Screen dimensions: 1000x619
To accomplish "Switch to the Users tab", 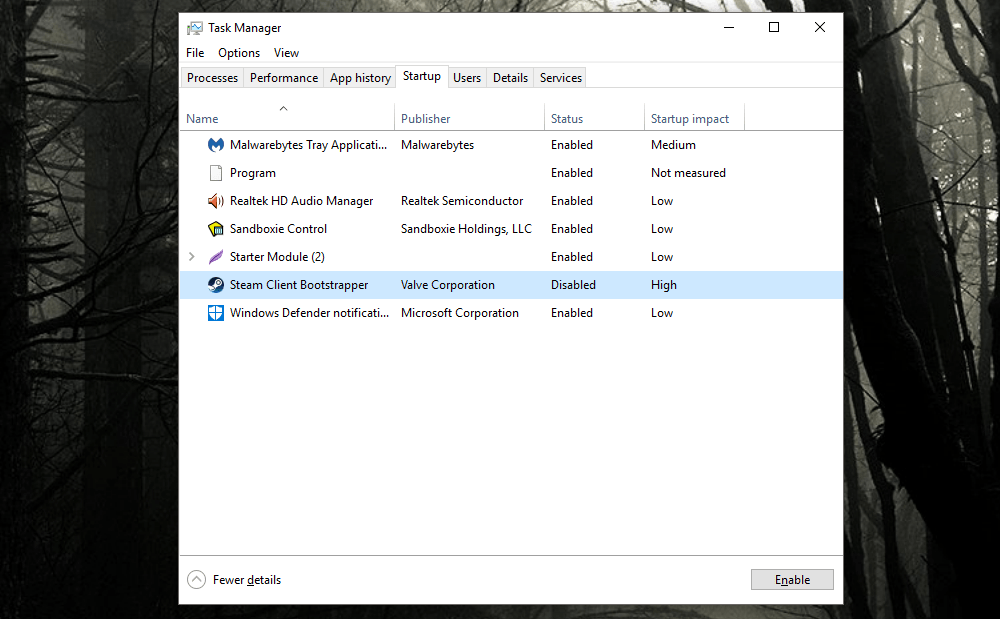I will click(x=467, y=77).
